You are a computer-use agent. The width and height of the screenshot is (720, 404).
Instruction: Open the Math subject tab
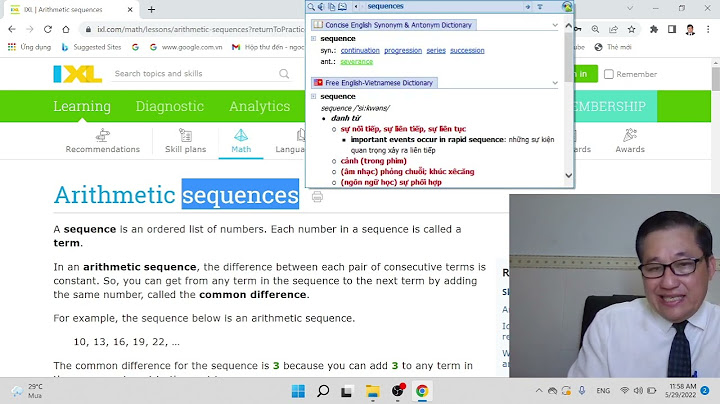pos(241,141)
